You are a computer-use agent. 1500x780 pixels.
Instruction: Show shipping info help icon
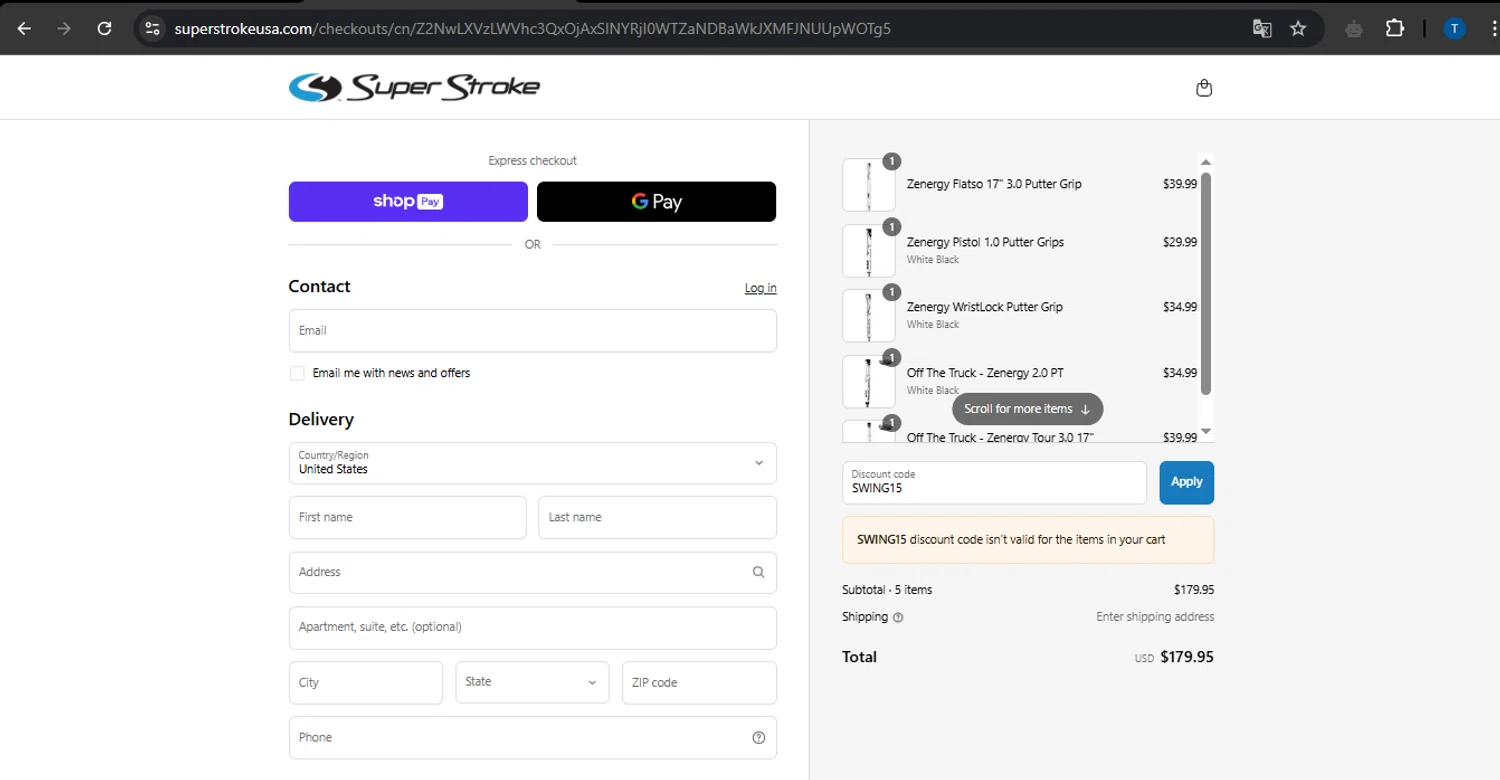tap(898, 617)
